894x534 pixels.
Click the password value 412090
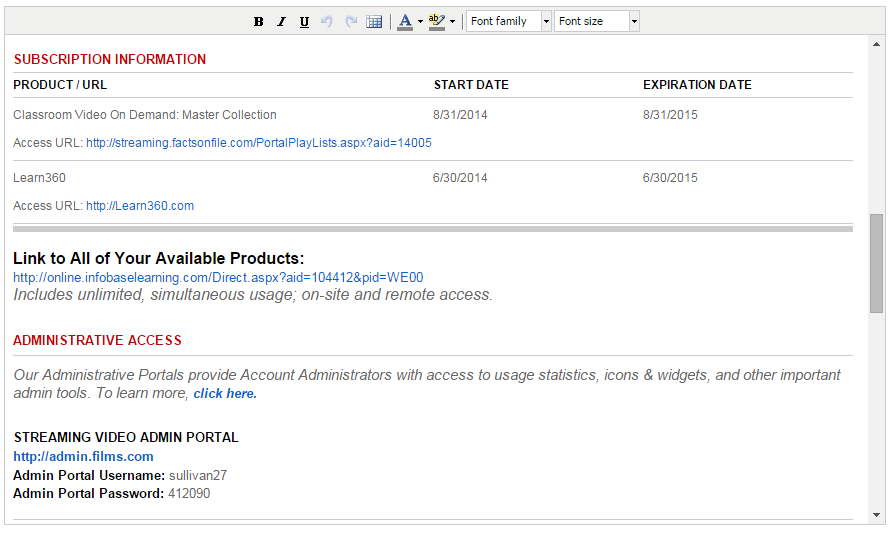point(189,494)
